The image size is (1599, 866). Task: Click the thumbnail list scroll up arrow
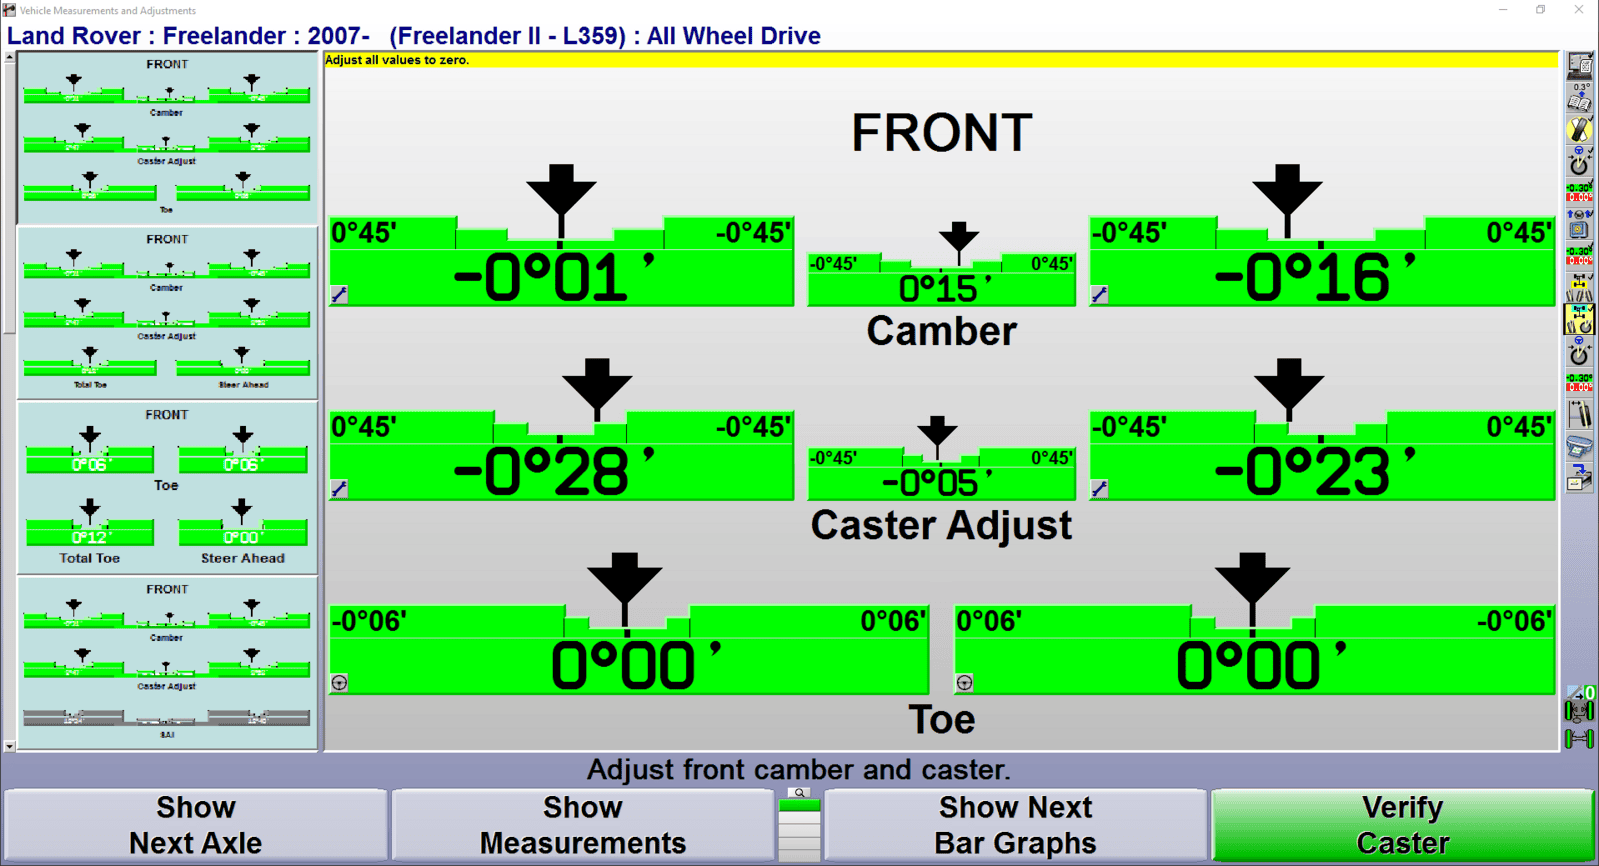pos(9,58)
